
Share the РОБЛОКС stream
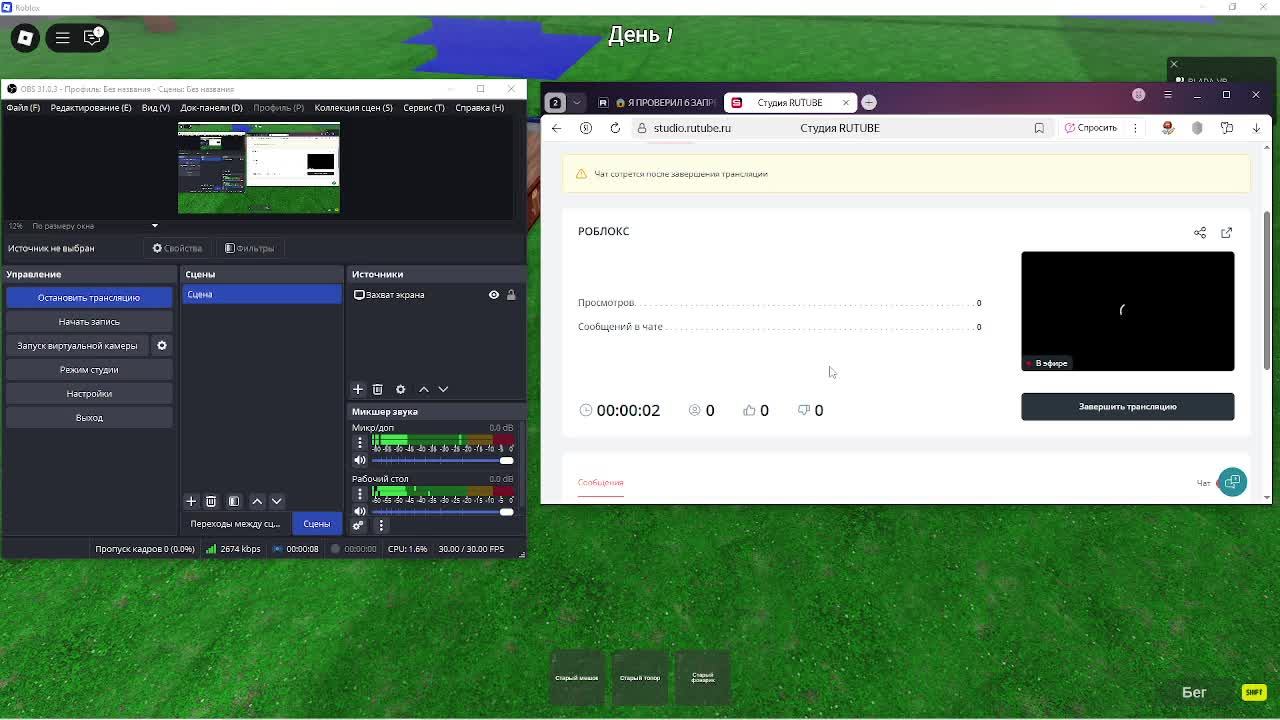1200,232
